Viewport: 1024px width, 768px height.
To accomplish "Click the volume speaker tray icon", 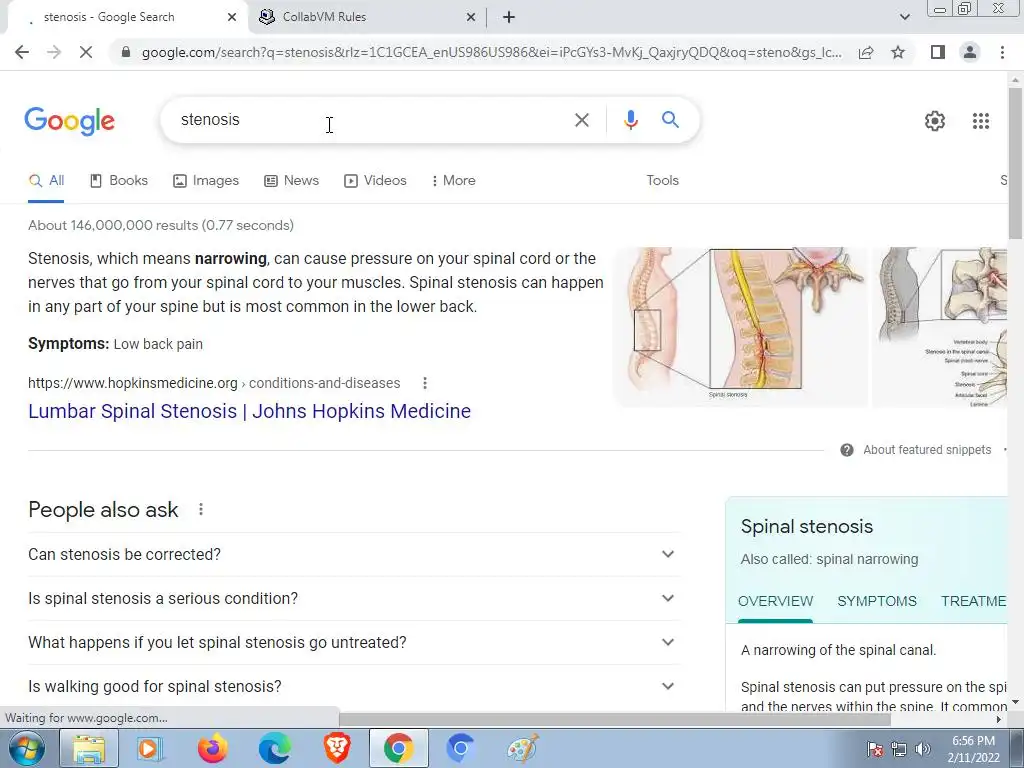I will tap(922, 749).
